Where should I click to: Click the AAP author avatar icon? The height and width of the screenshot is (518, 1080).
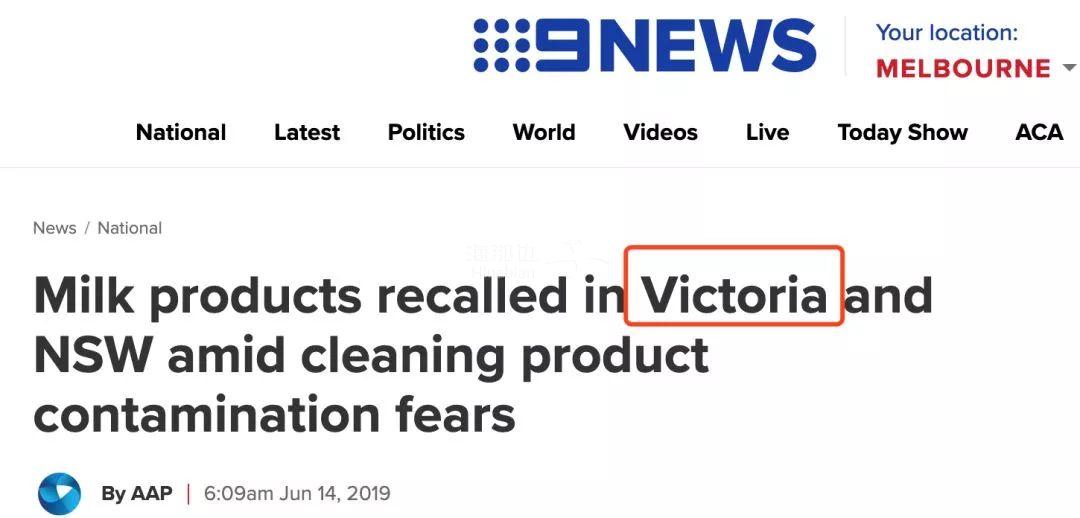click(x=59, y=493)
